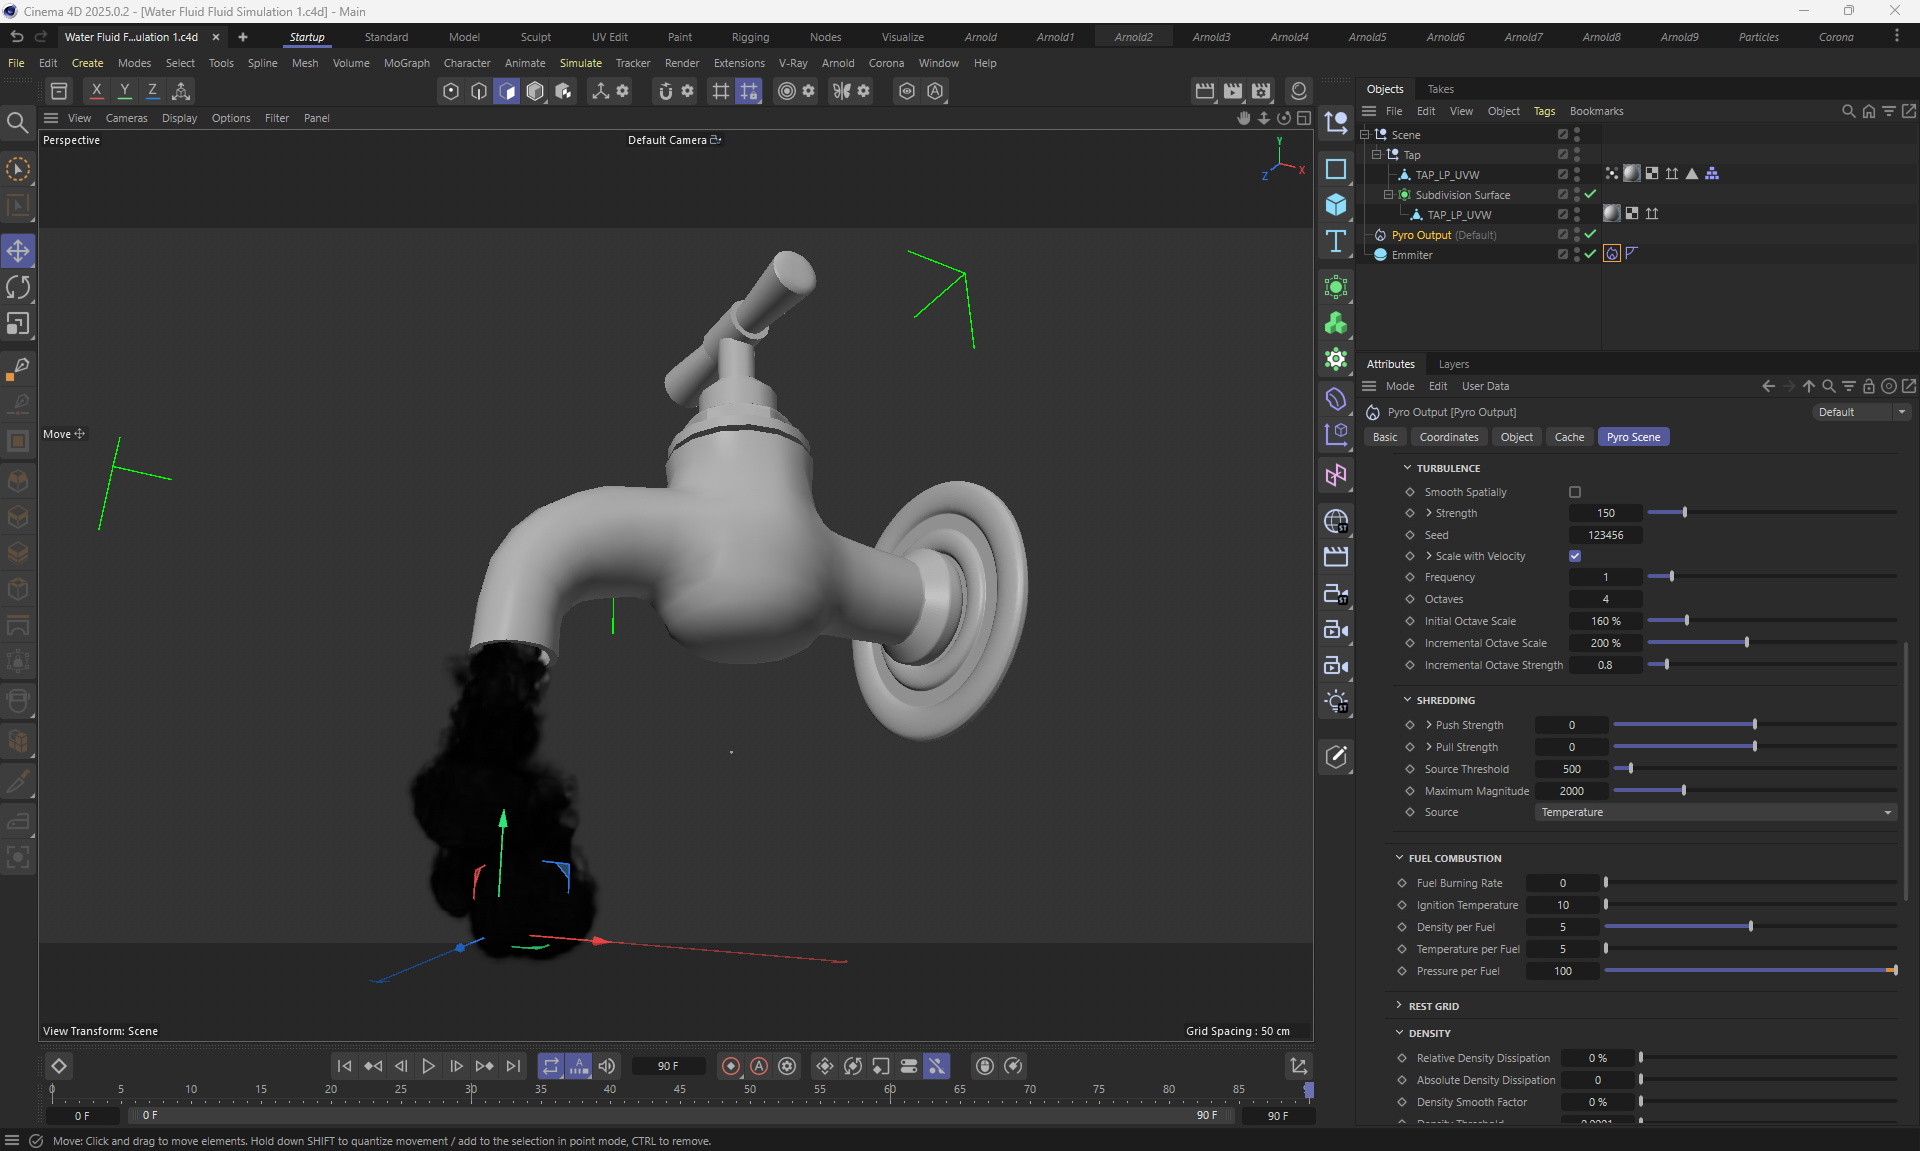Toggle the Smooth Spatially checkbox
Viewport: 1920px width, 1151px height.
[x=1575, y=492]
